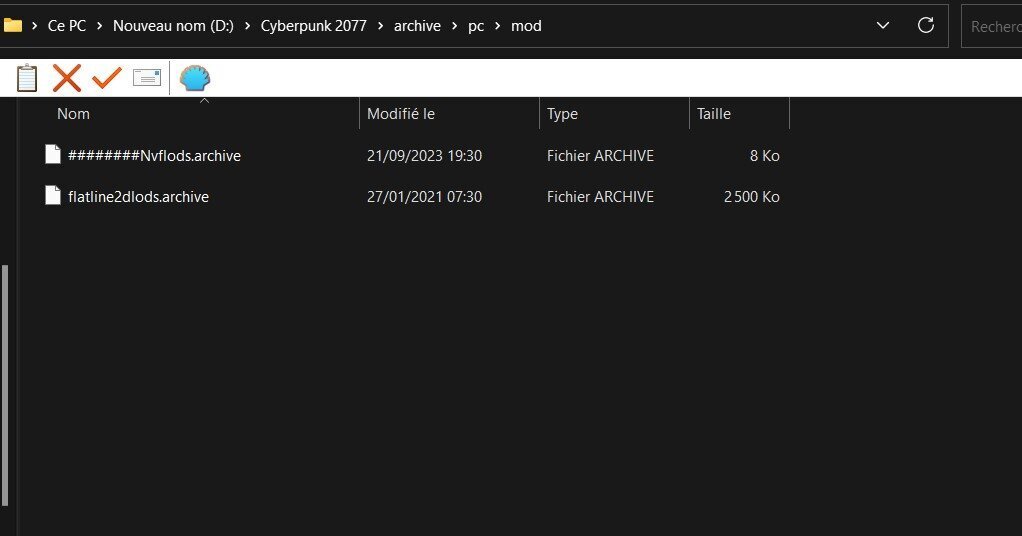Click the refresh button beside address bar

926,25
